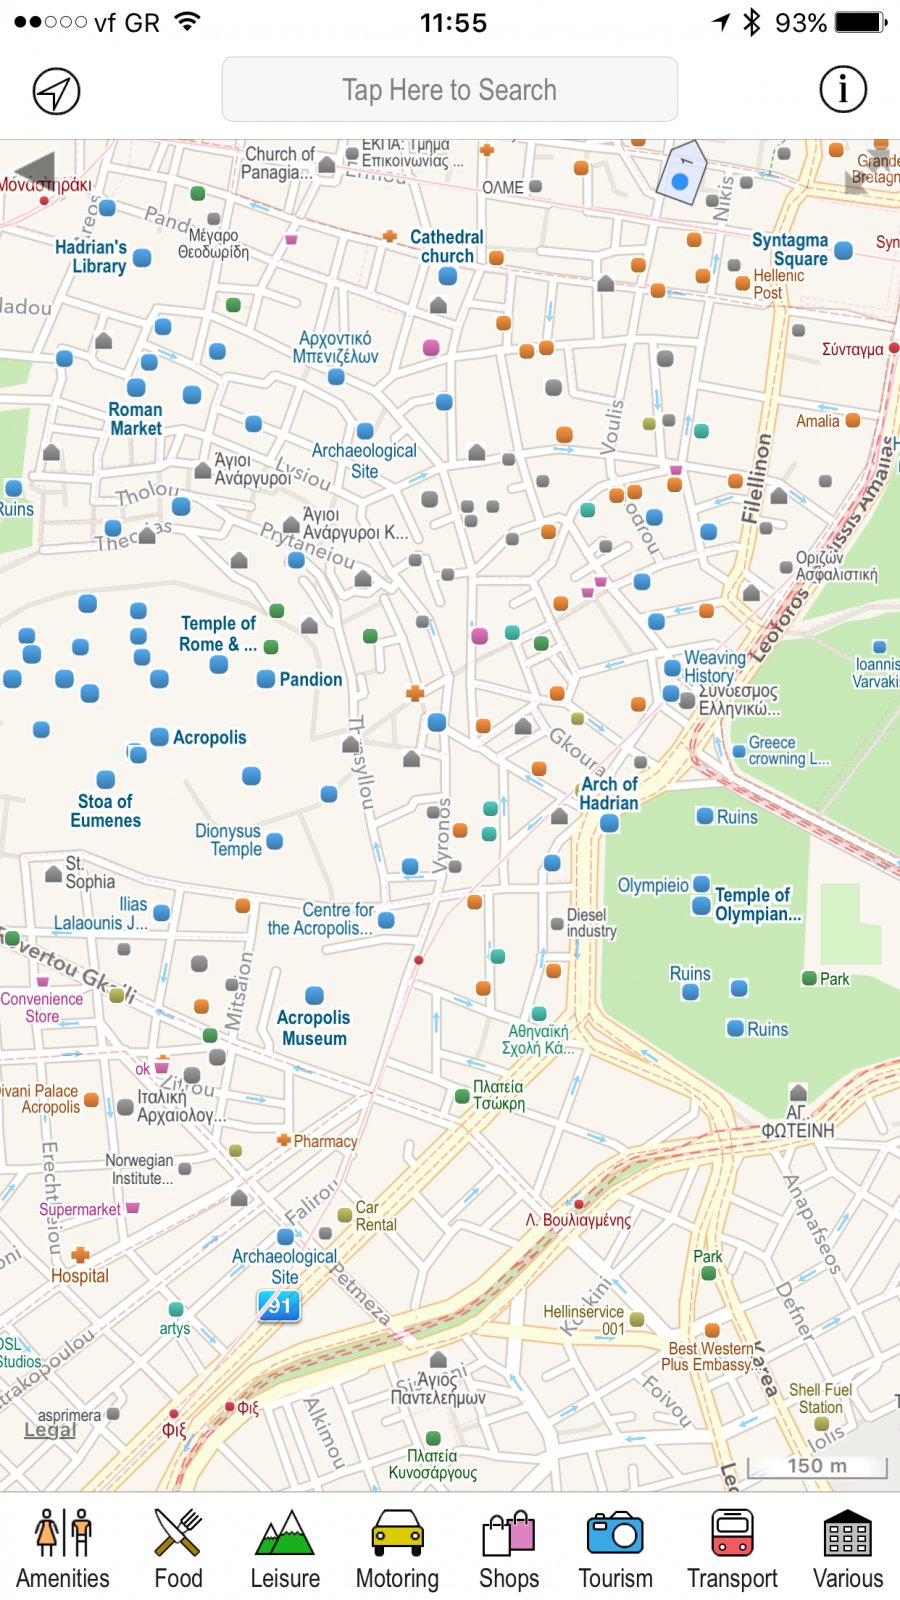
Task: Tap the Syntagma Square marker
Action: [843, 250]
